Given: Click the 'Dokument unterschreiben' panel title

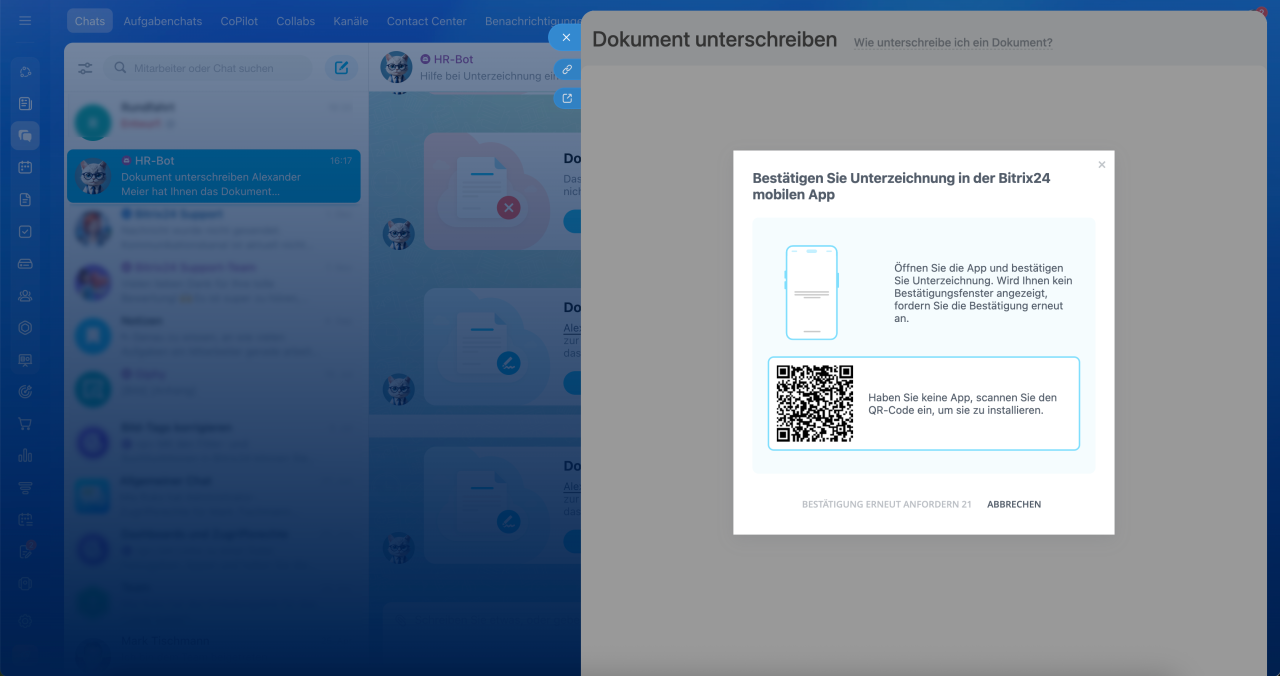Looking at the screenshot, I should click(715, 39).
